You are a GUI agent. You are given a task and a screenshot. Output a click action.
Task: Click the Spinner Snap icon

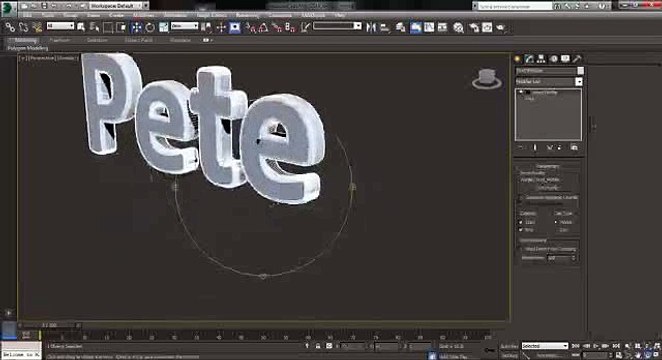tap(290, 27)
